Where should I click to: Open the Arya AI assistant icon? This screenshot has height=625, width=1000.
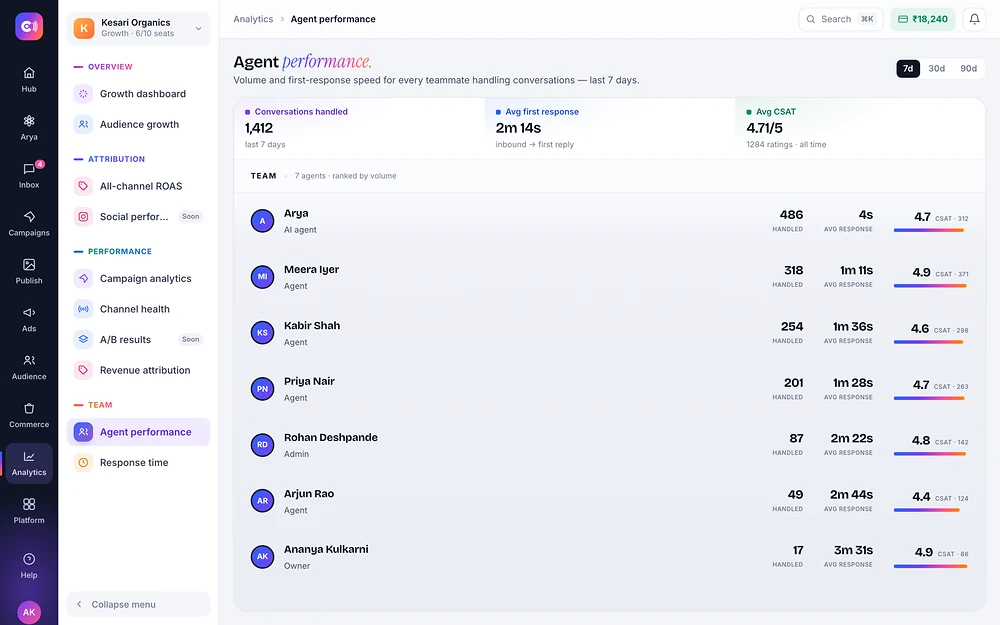point(29,128)
